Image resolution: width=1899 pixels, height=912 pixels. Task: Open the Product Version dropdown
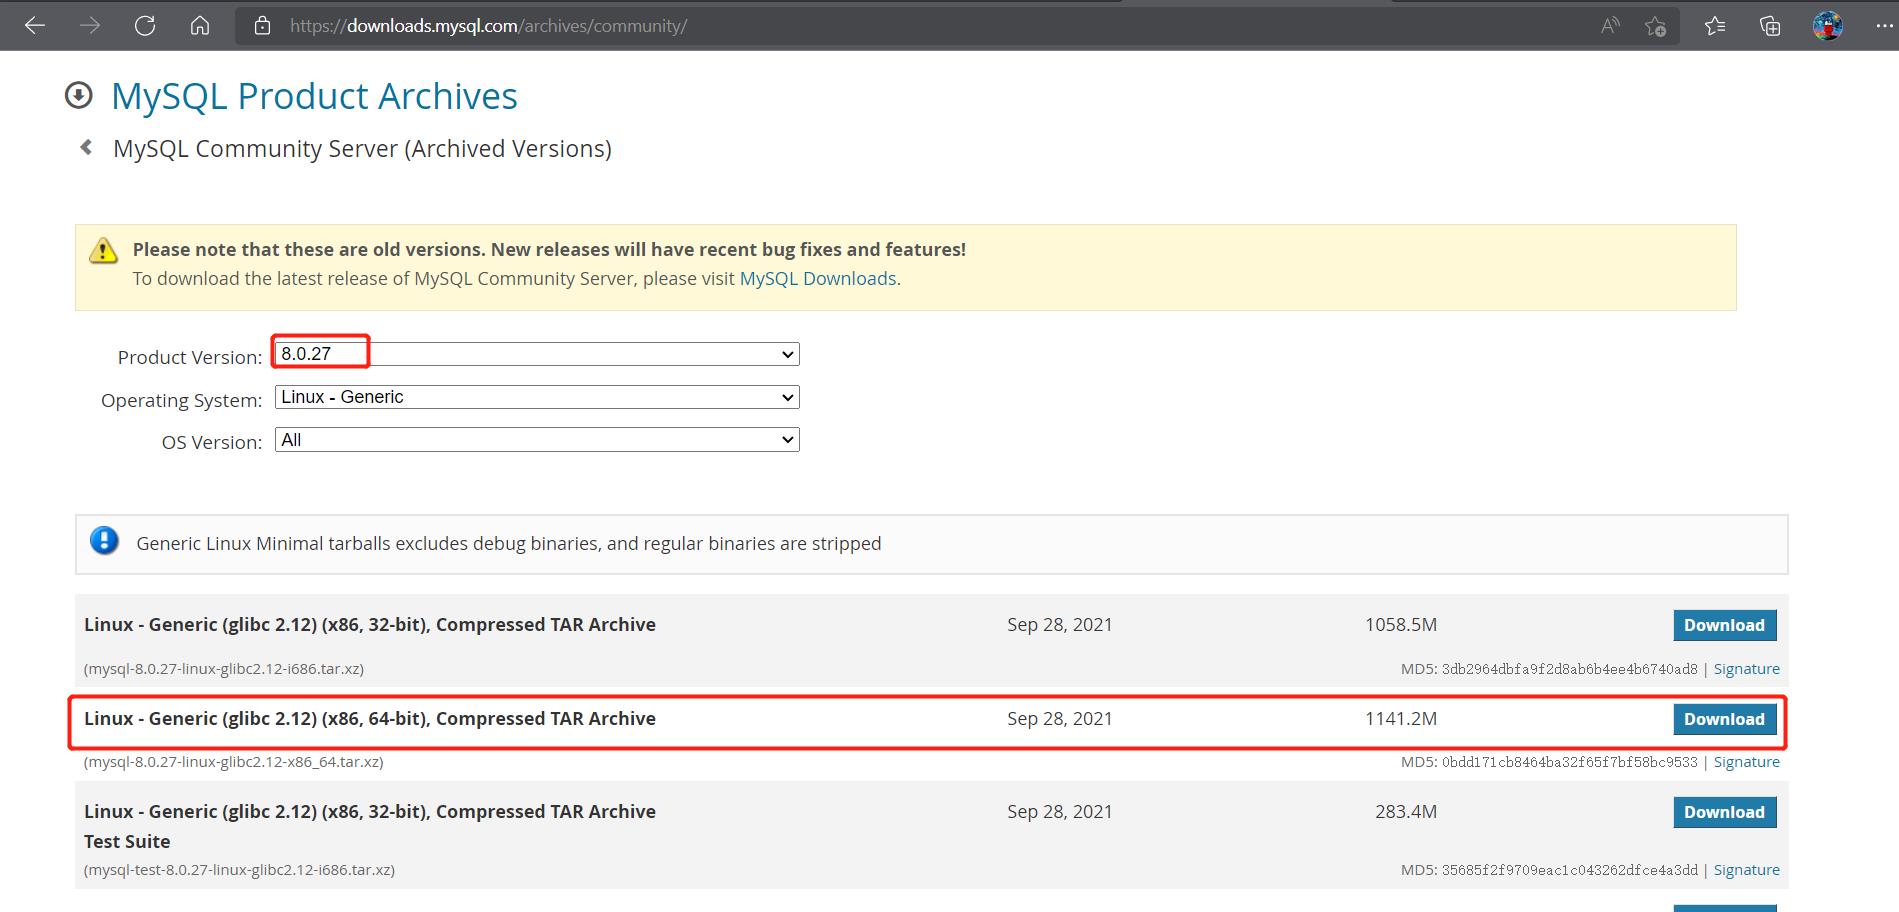tap(537, 354)
